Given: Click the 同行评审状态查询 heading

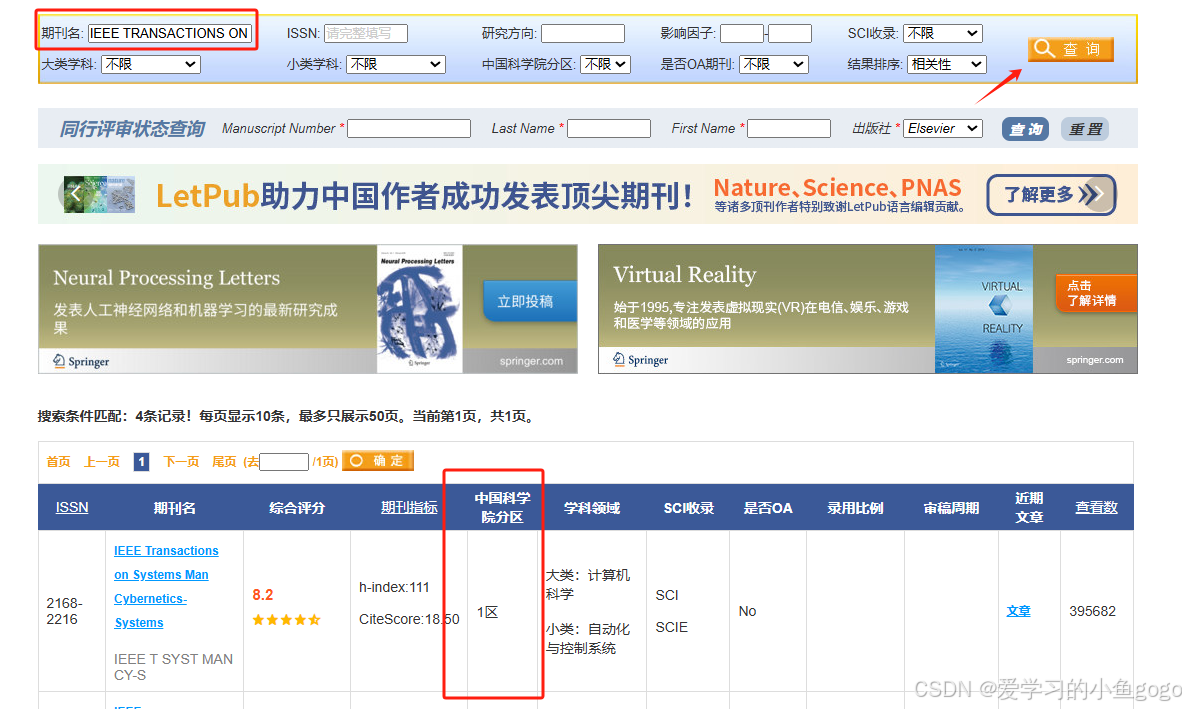Looking at the screenshot, I should pyautogui.click(x=132, y=129).
